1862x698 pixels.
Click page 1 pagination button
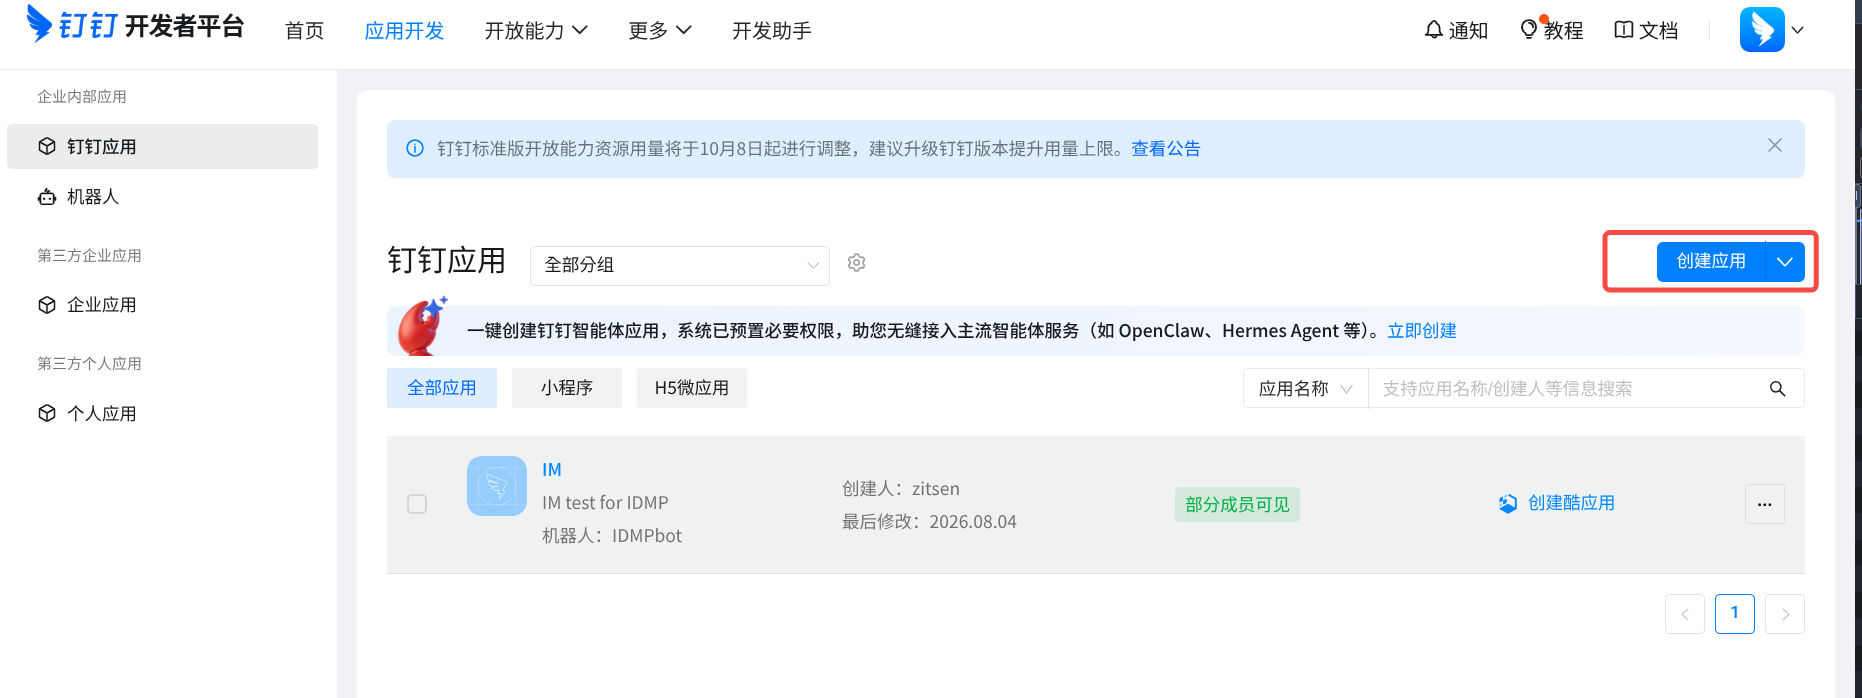1735,614
